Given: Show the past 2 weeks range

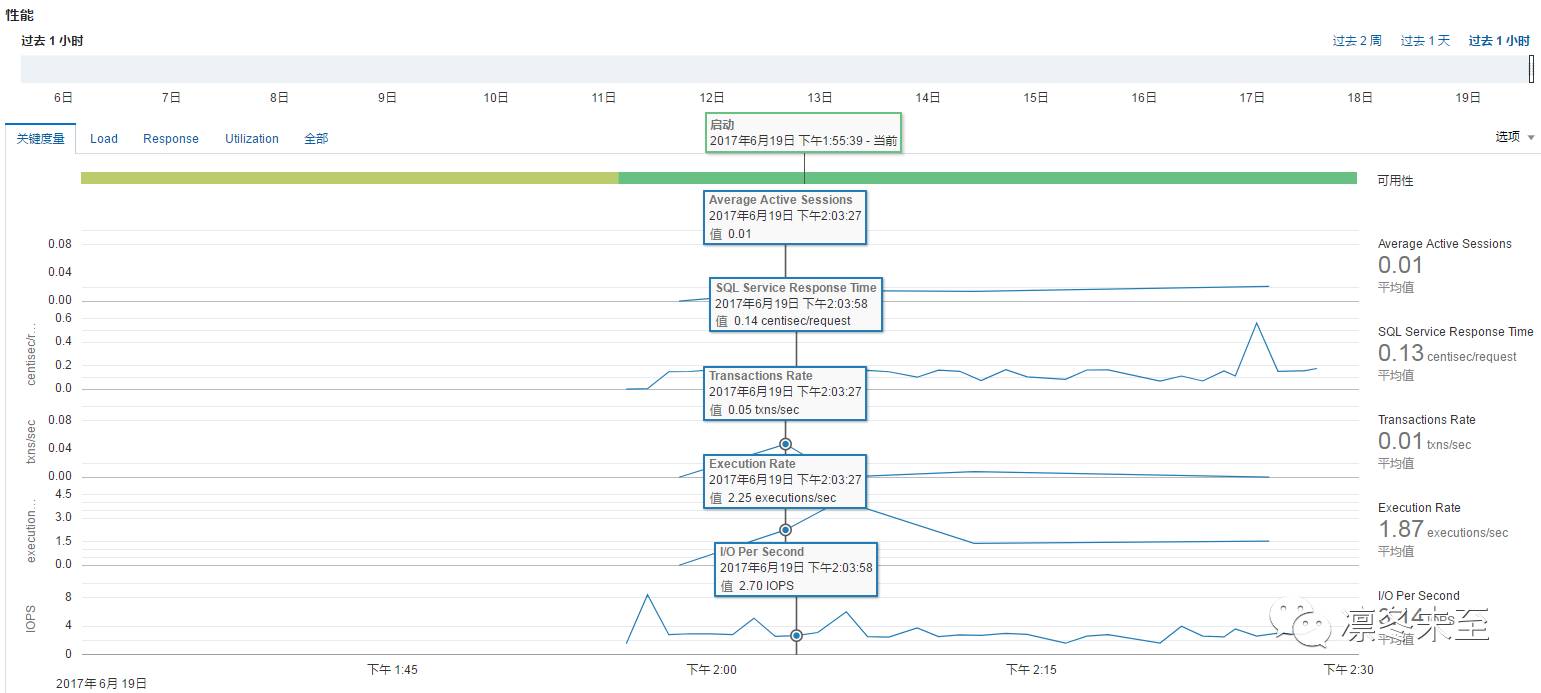Looking at the screenshot, I should click(1357, 41).
